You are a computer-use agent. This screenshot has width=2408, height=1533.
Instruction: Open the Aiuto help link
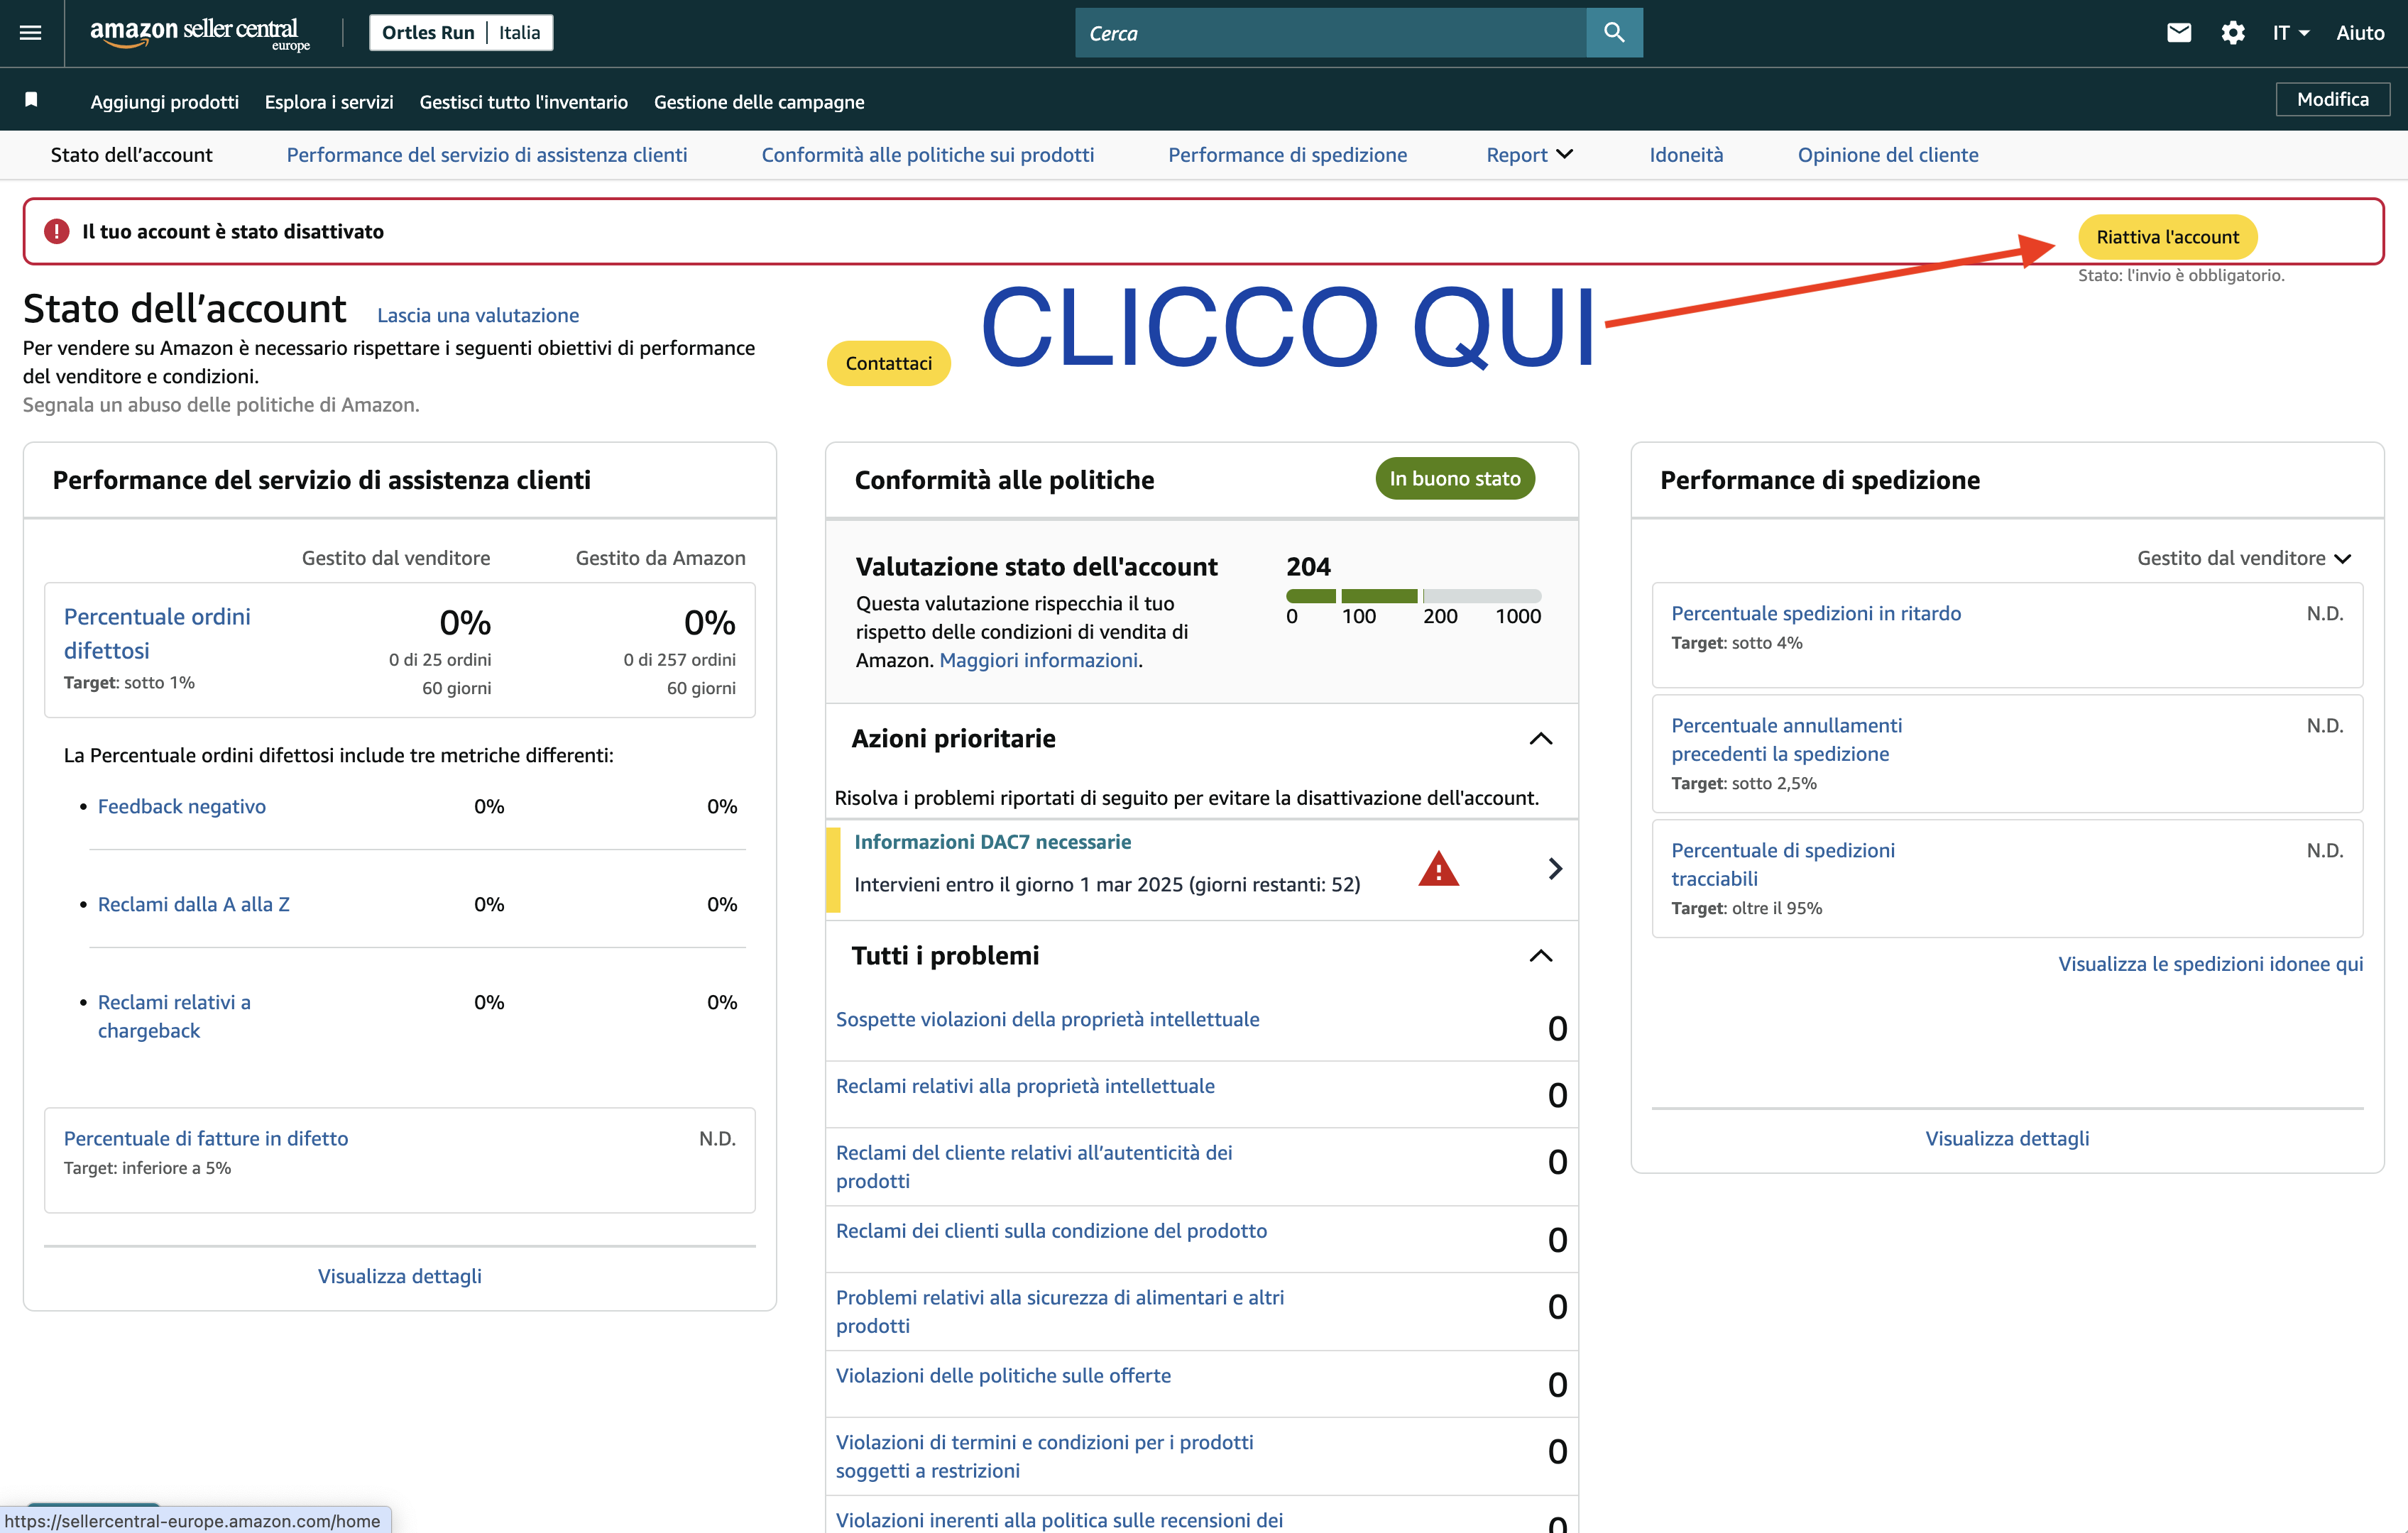(x=2360, y=33)
